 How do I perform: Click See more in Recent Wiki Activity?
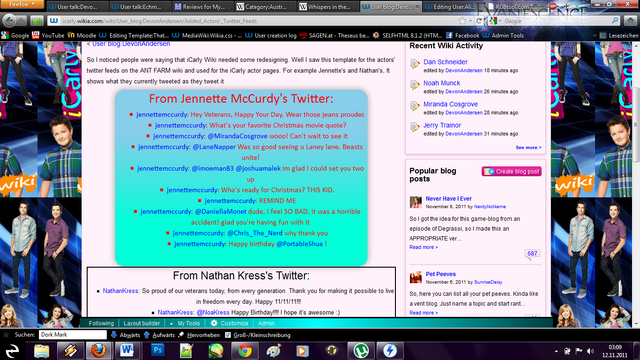click(x=528, y=147)
